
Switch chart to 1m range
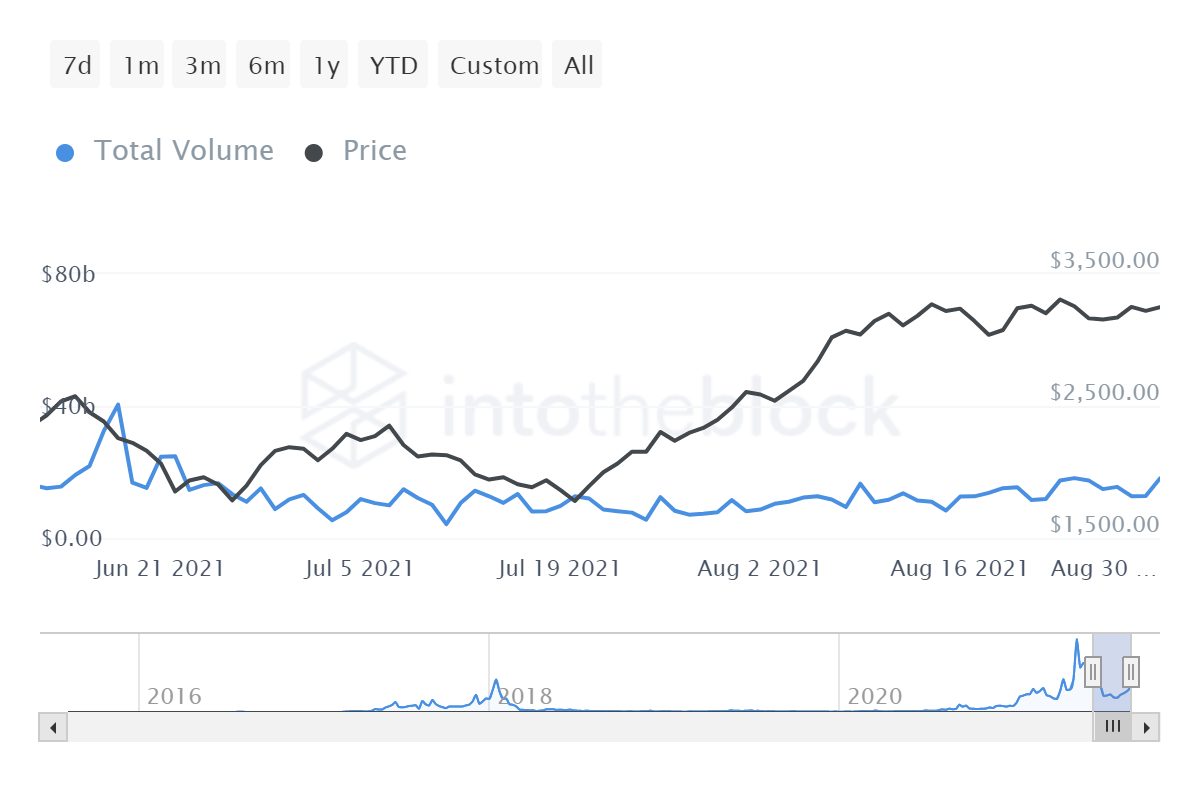(140, 65)
